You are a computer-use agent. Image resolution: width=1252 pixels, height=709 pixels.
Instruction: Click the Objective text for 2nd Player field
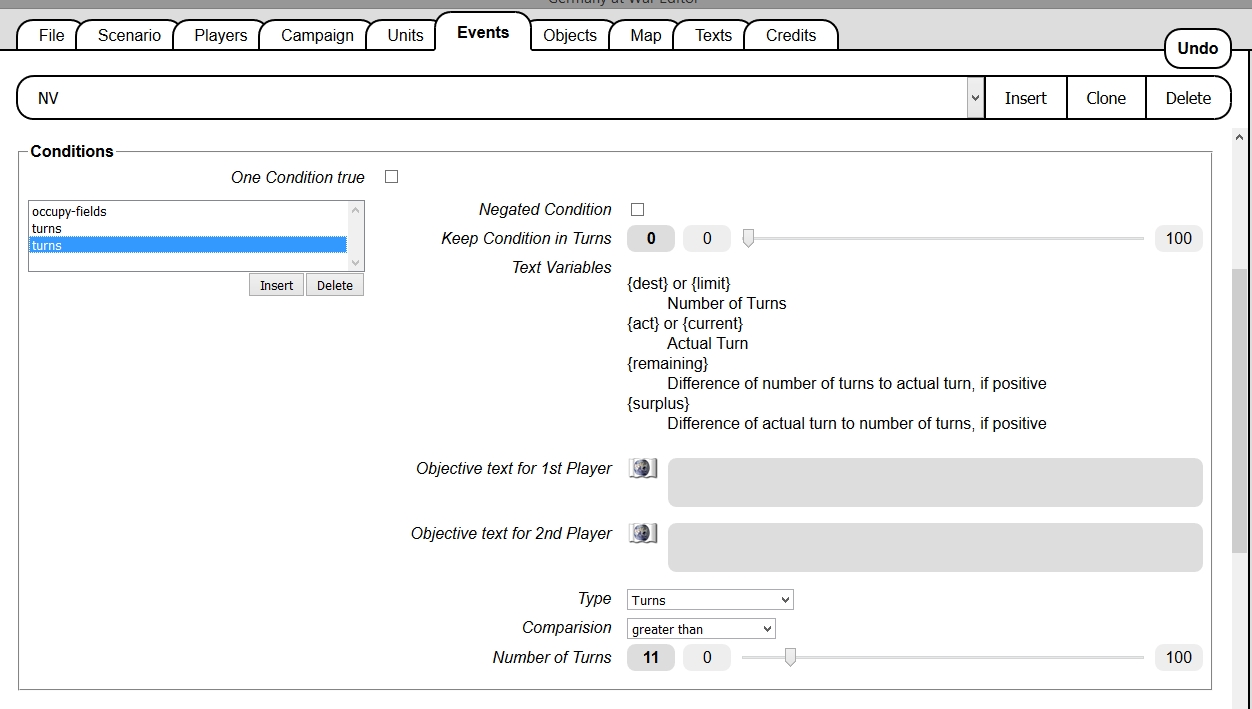[935, 547]
